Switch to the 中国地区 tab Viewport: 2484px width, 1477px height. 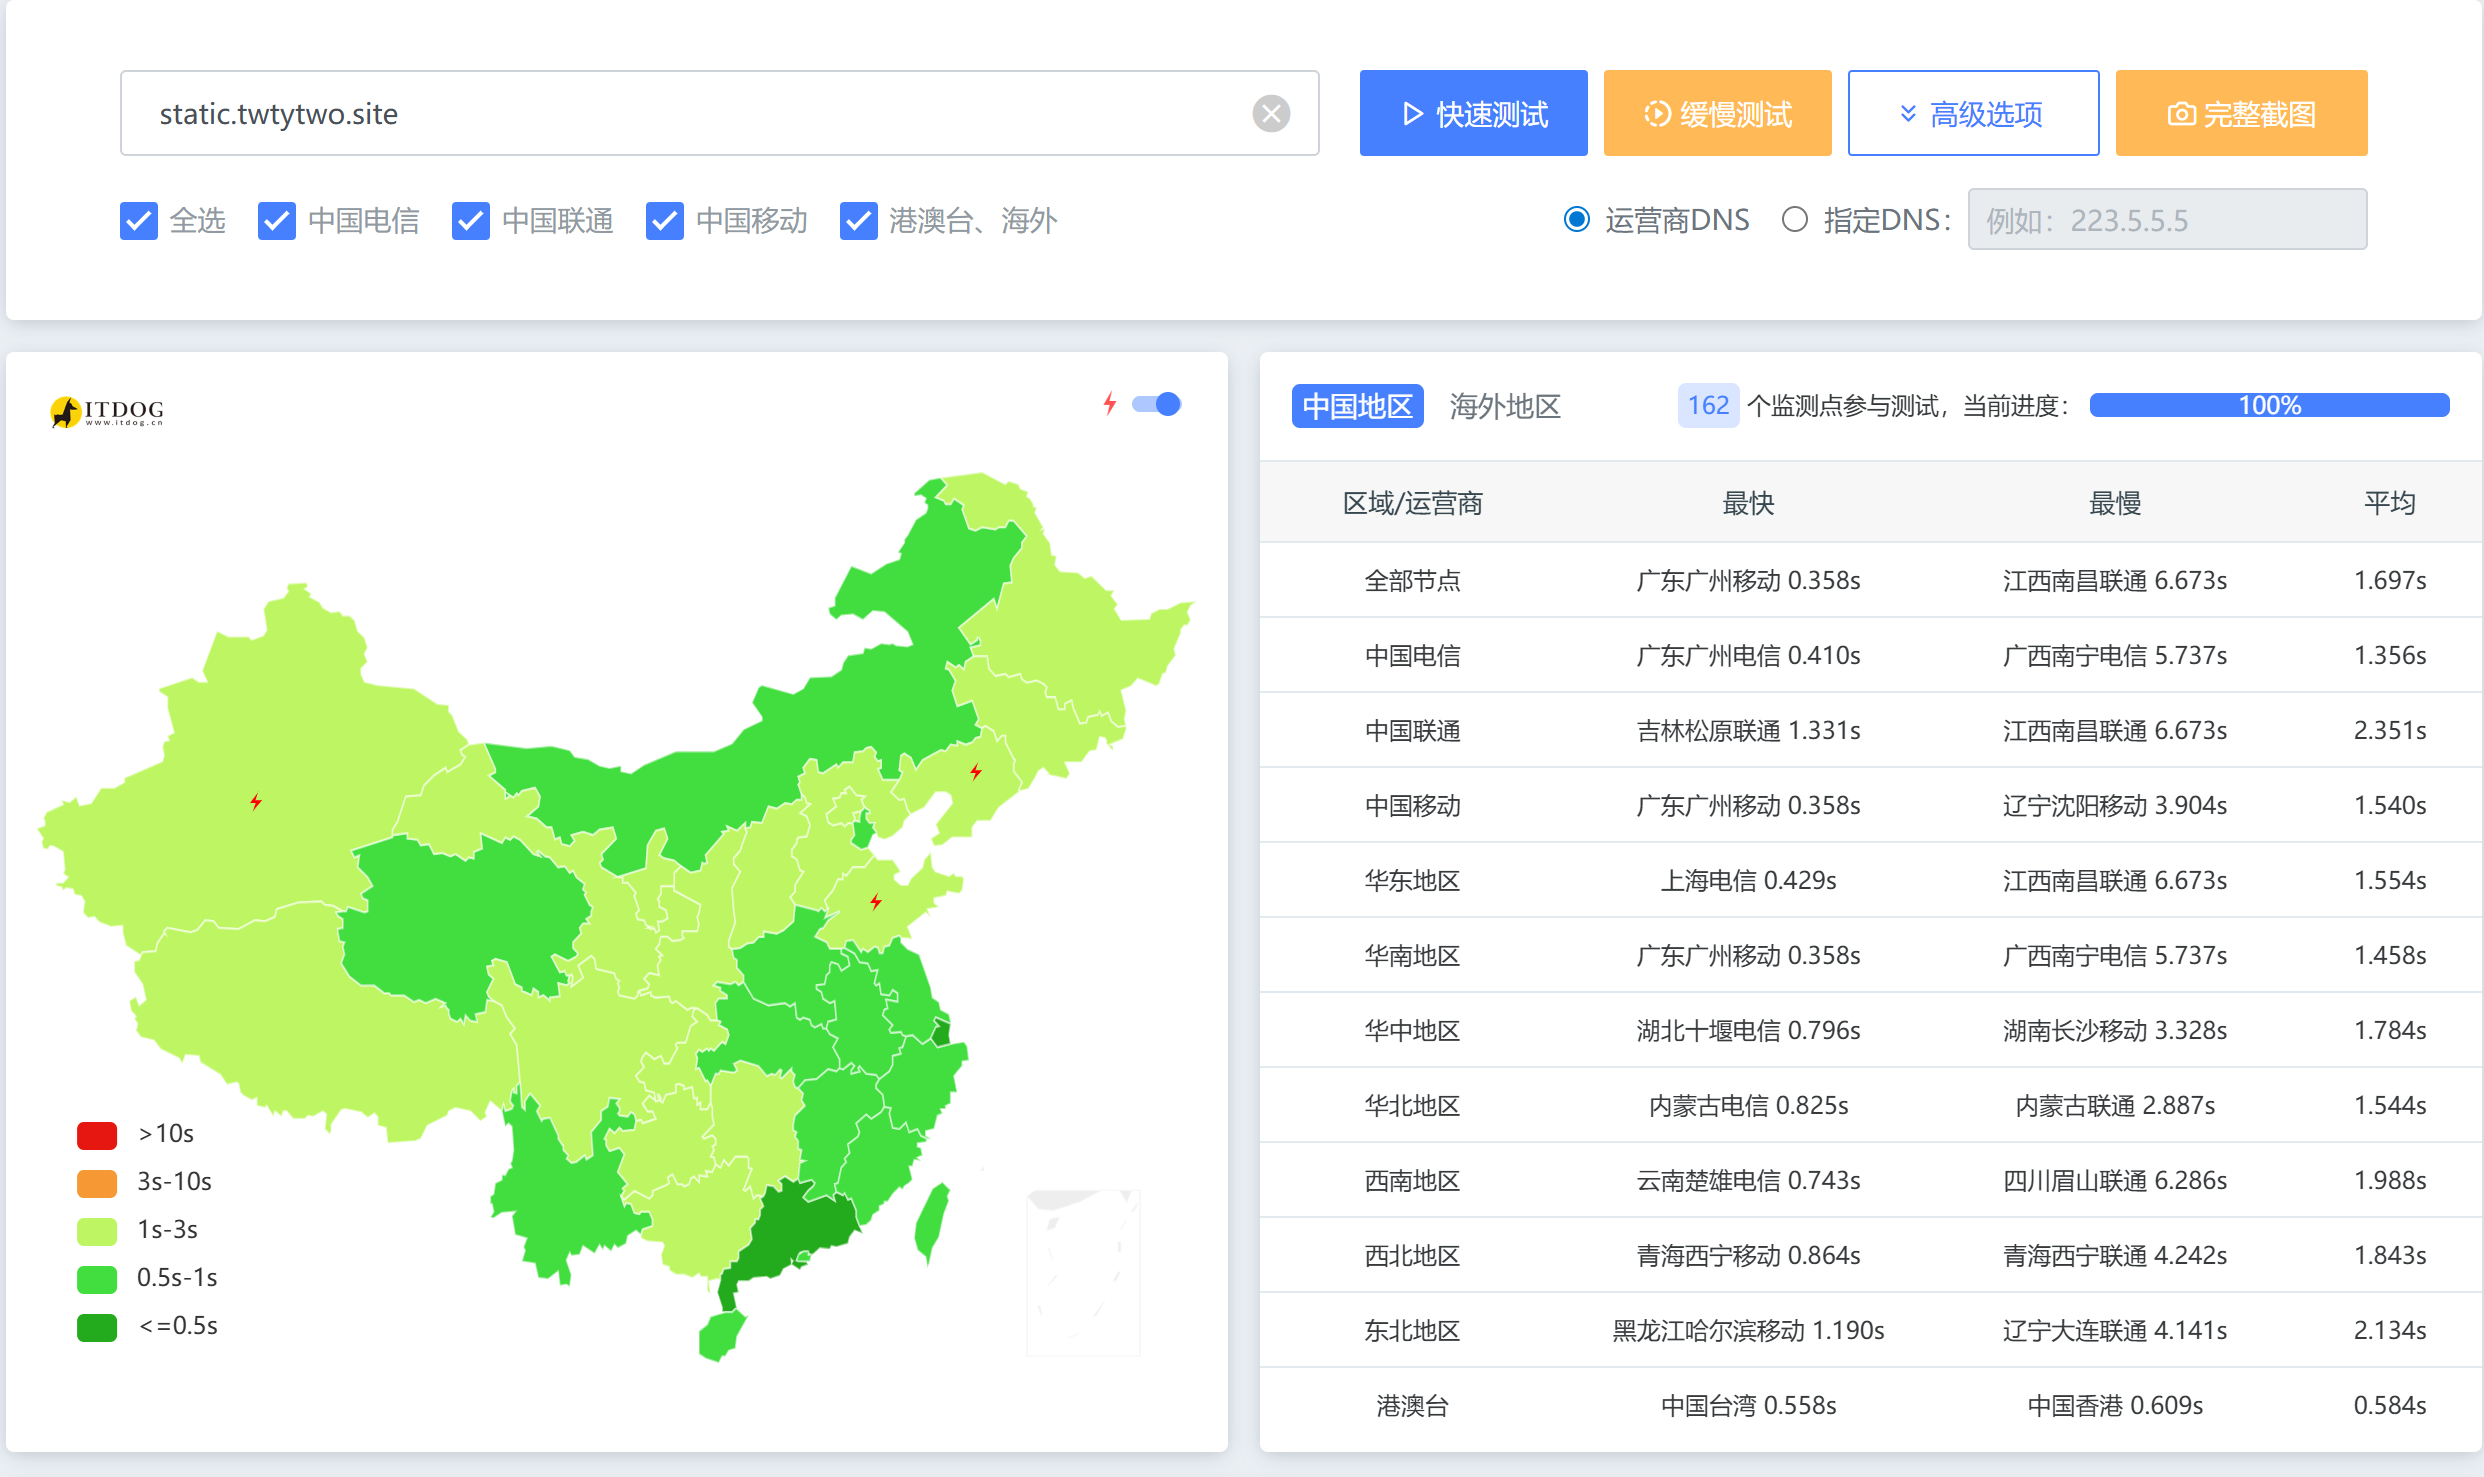coord(1357,406)
